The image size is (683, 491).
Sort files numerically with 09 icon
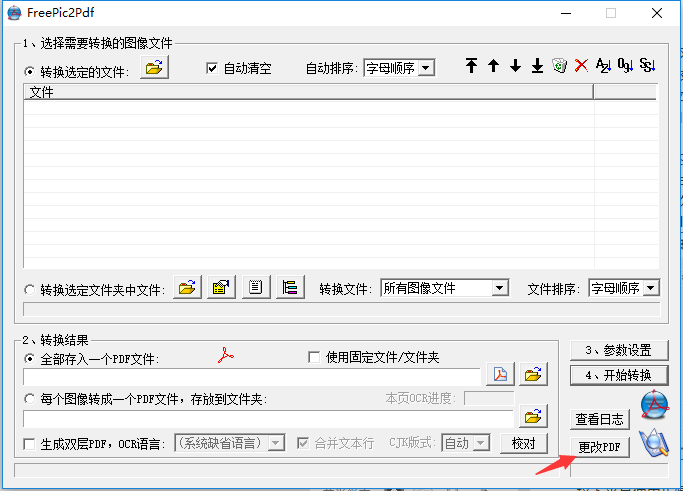tap(625, 66)
